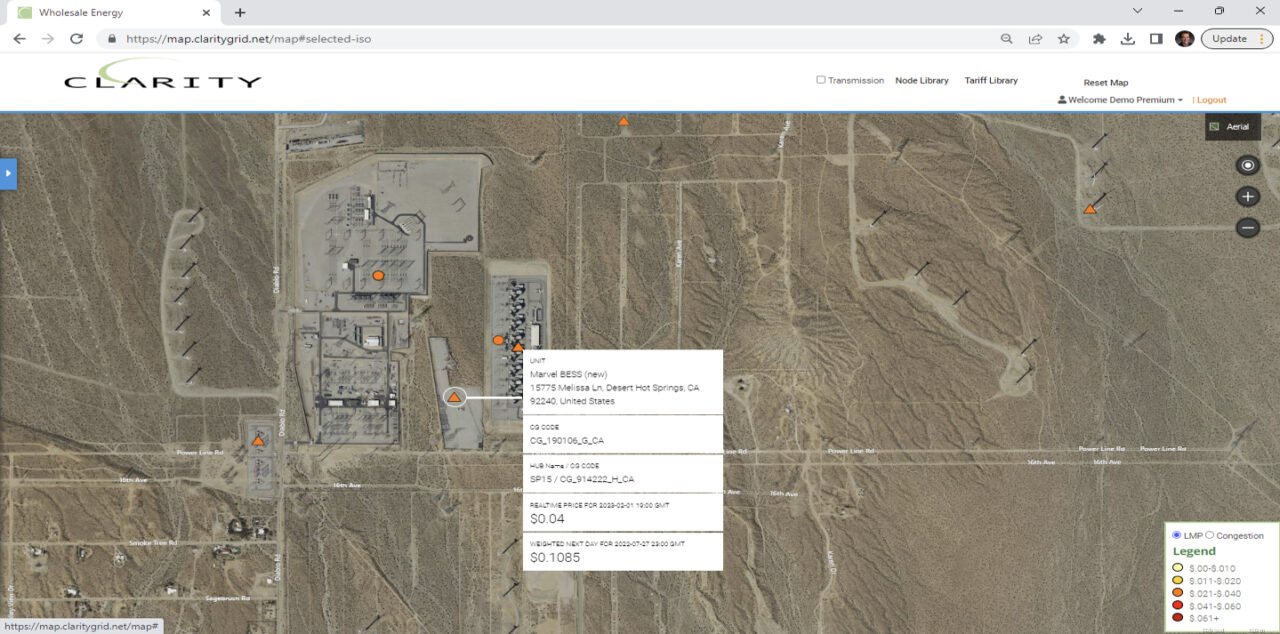Click the map zoom out minus button
The height and width of the screenshot is (634, 1280).
pos(1247,228)
